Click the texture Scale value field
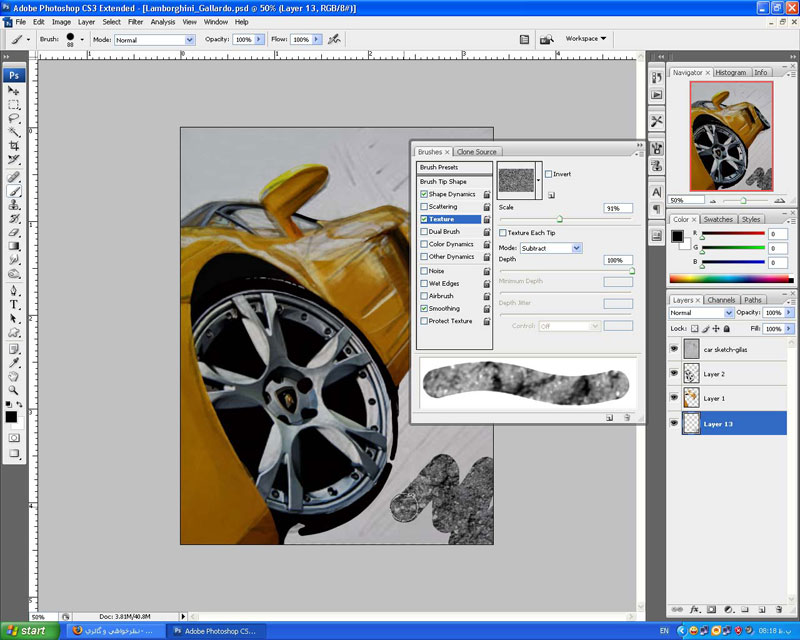 click(618, 208)
